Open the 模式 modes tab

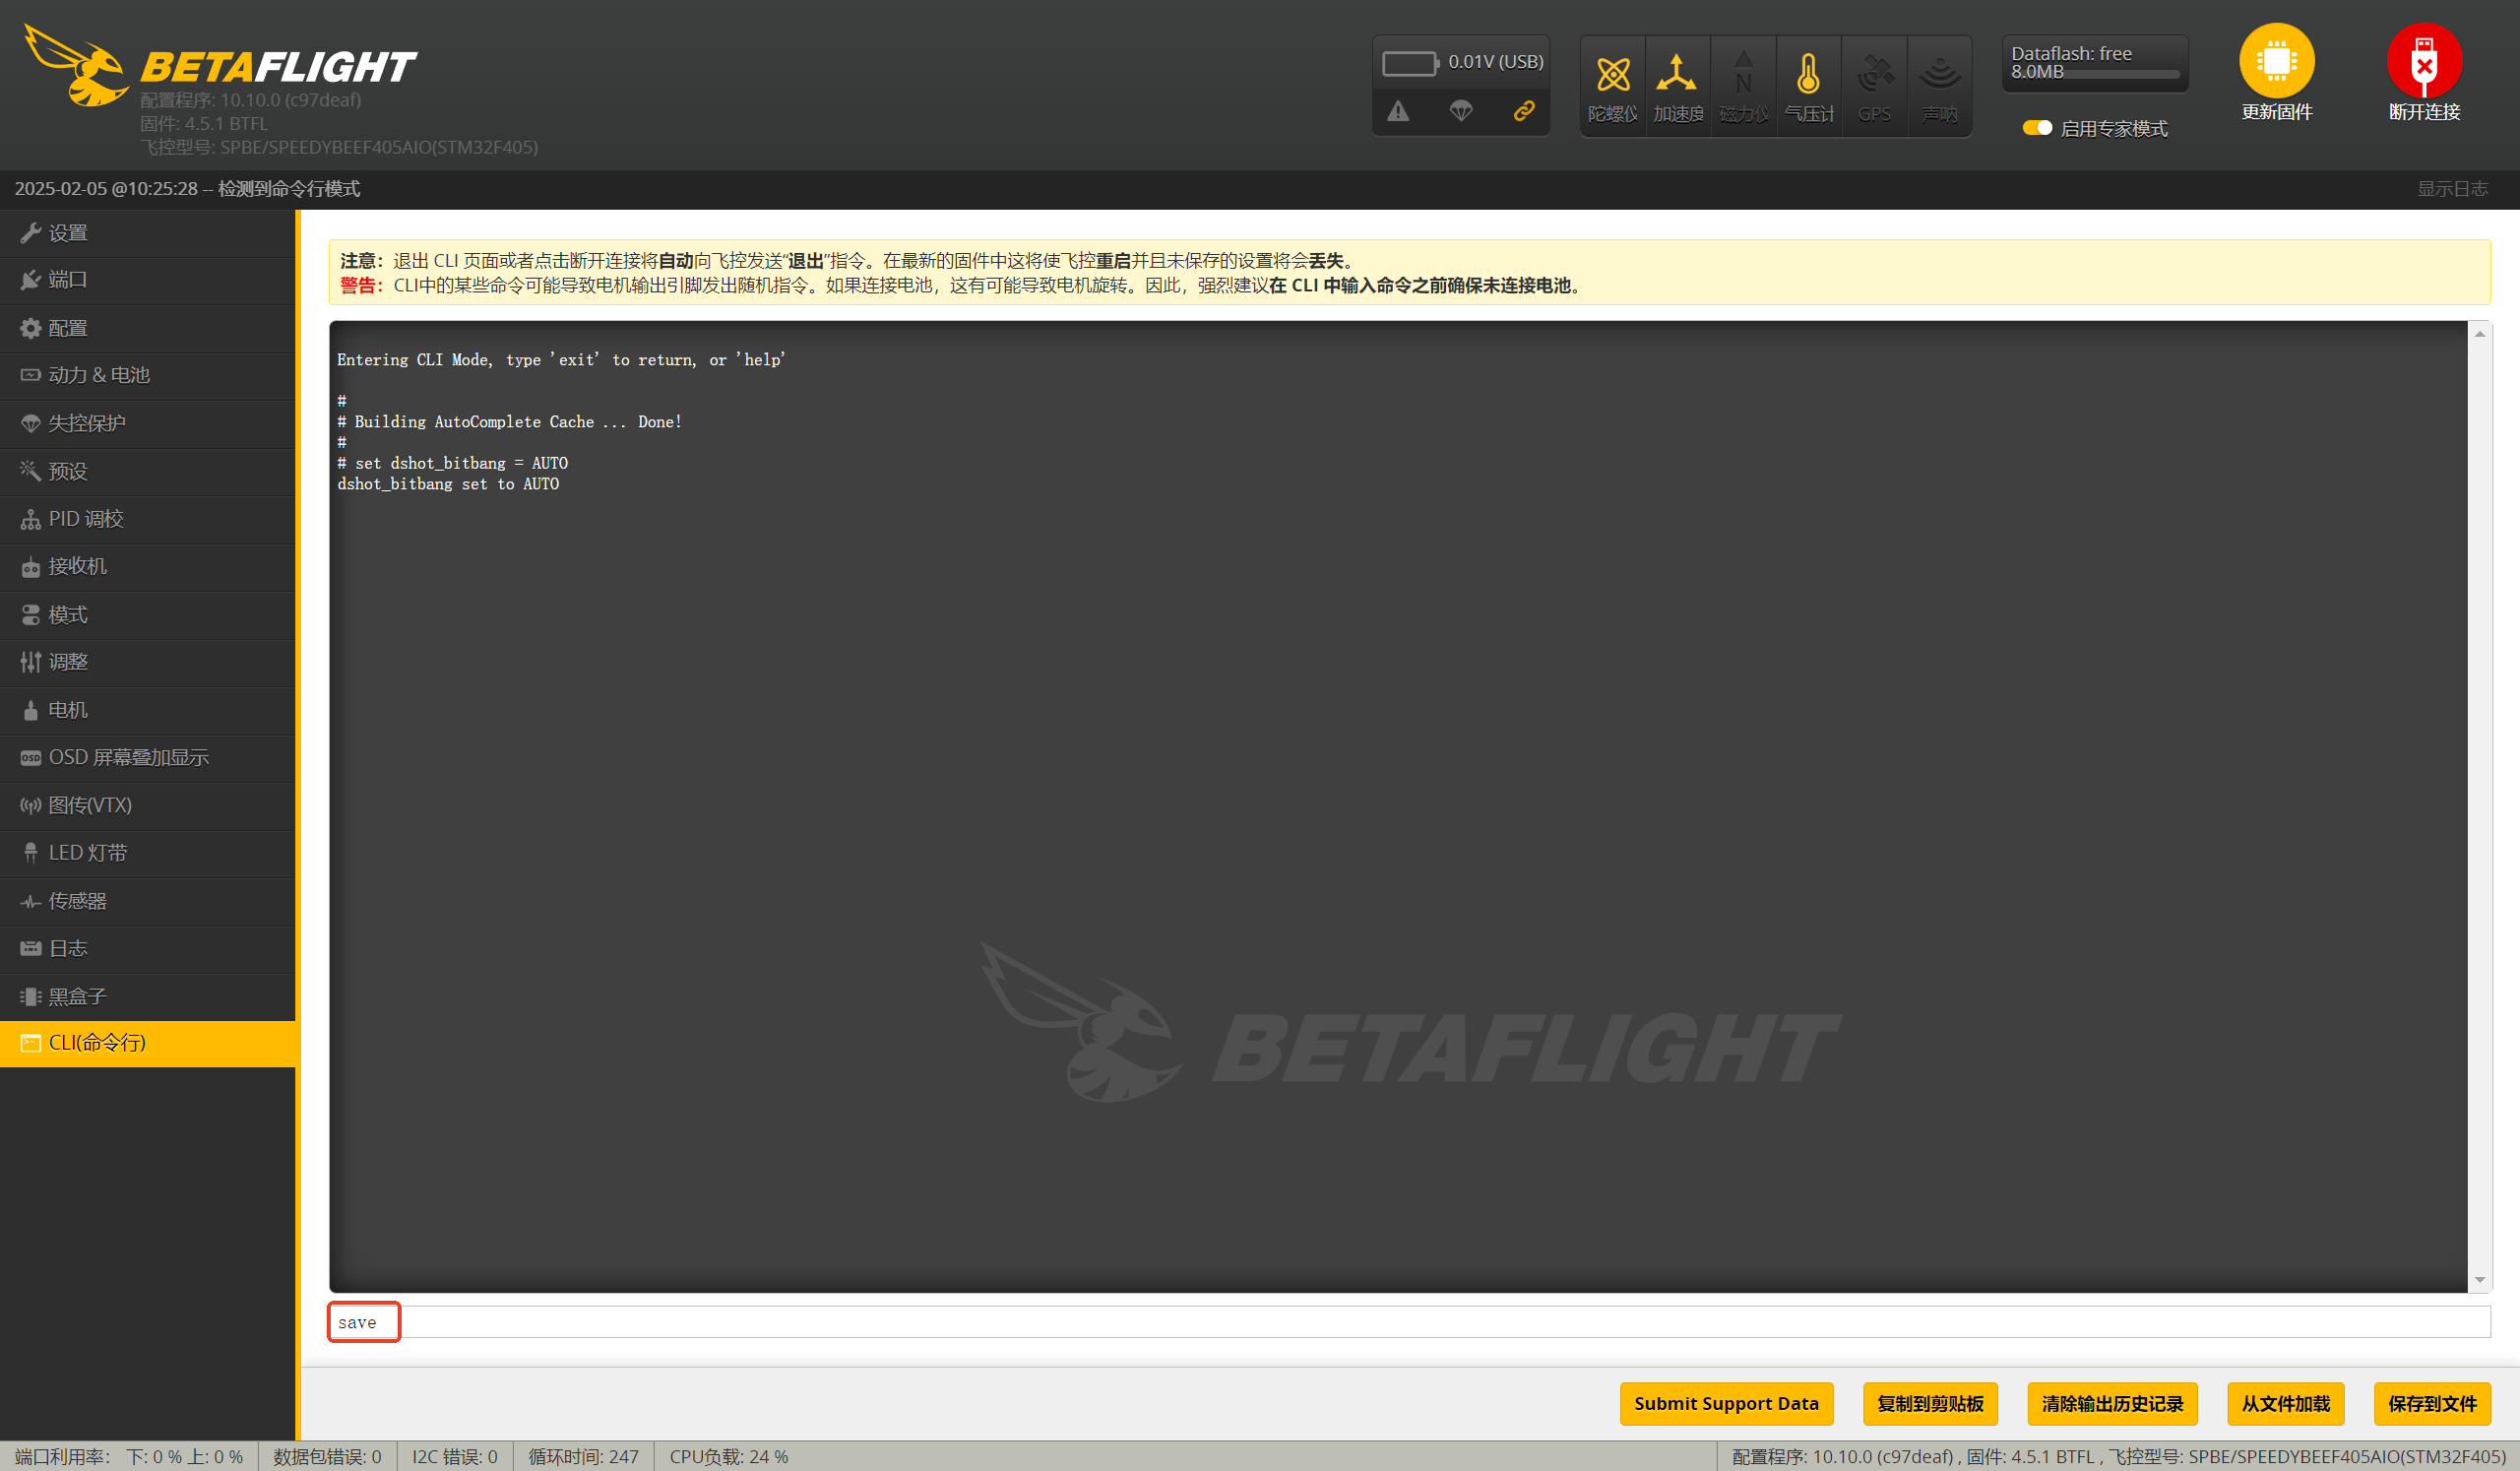coord(148,615)
